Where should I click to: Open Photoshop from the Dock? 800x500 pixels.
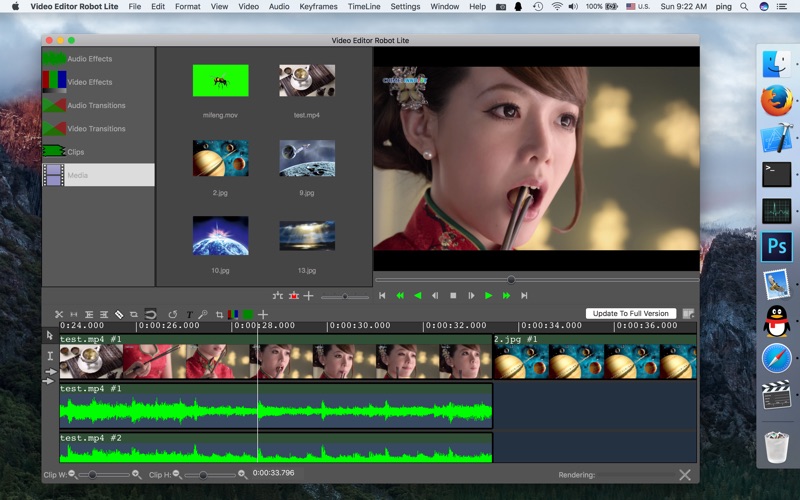(x=776, y=246)
